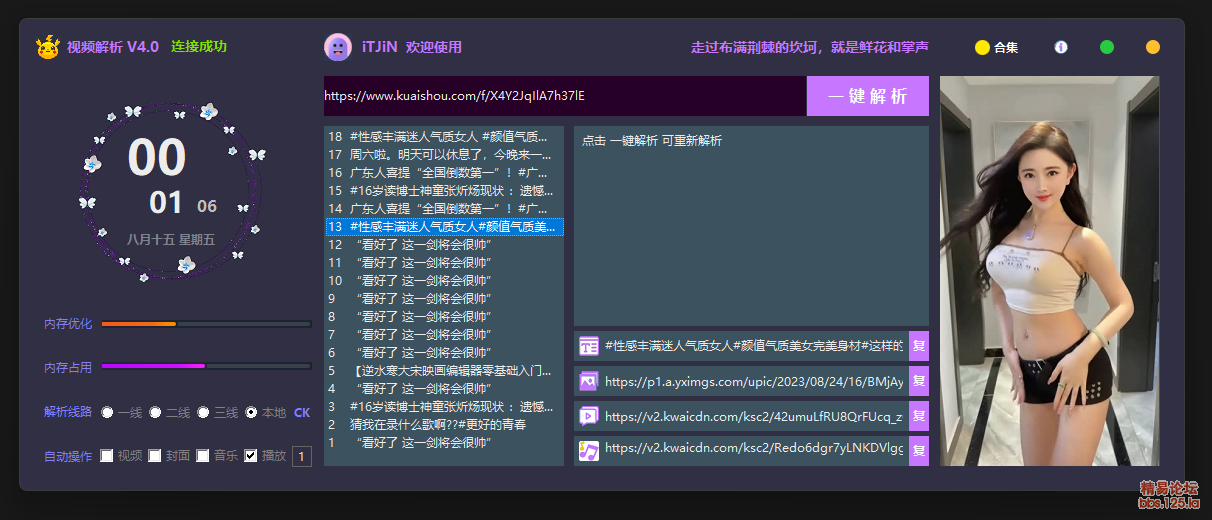Click the purple user avatar icon
Screen dimensions: 1212x520
[338, 47]
